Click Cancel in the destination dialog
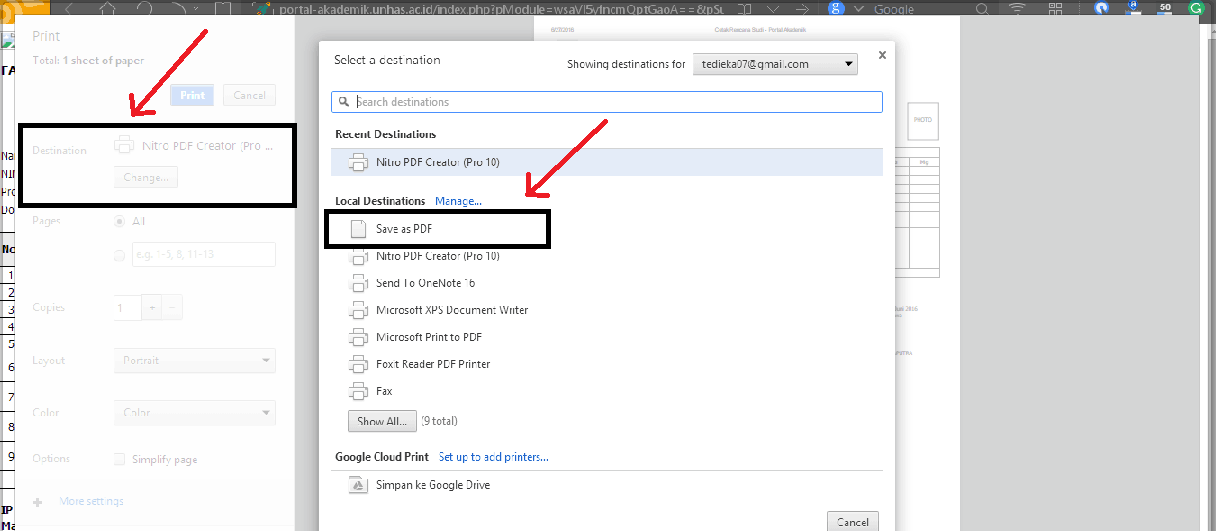Viewport: 1216px width, 531px height. (x=853, y=522)
